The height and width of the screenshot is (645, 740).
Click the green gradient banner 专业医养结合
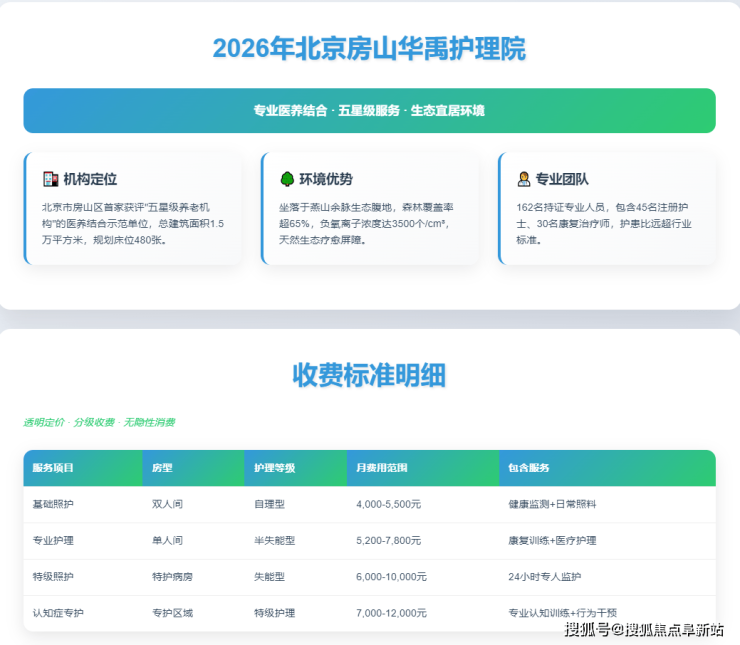[x=369, y=110]
